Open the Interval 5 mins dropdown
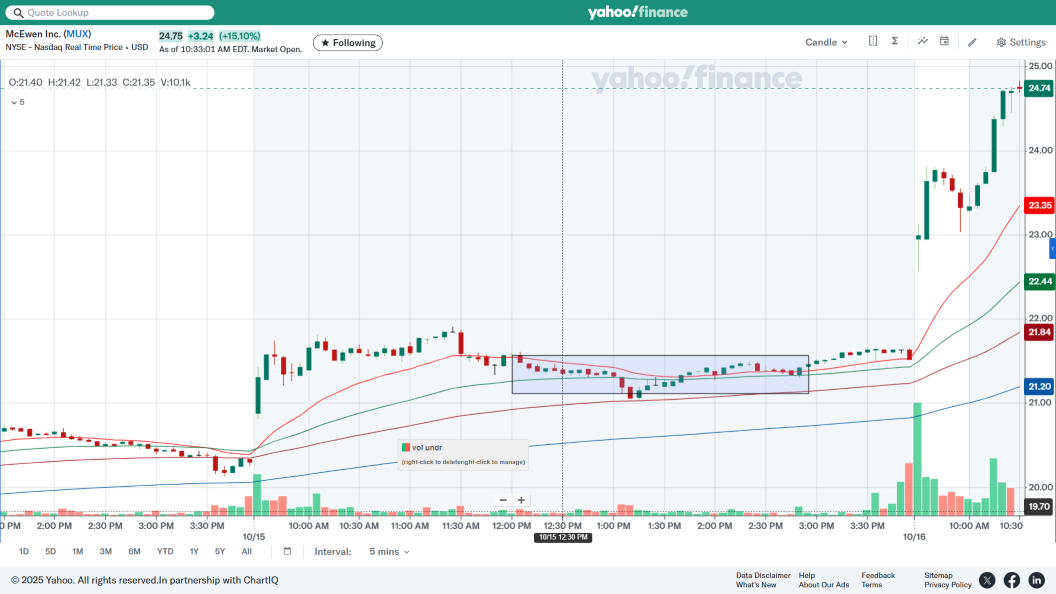Screen dimensions: 1056x594 point(389,552)
